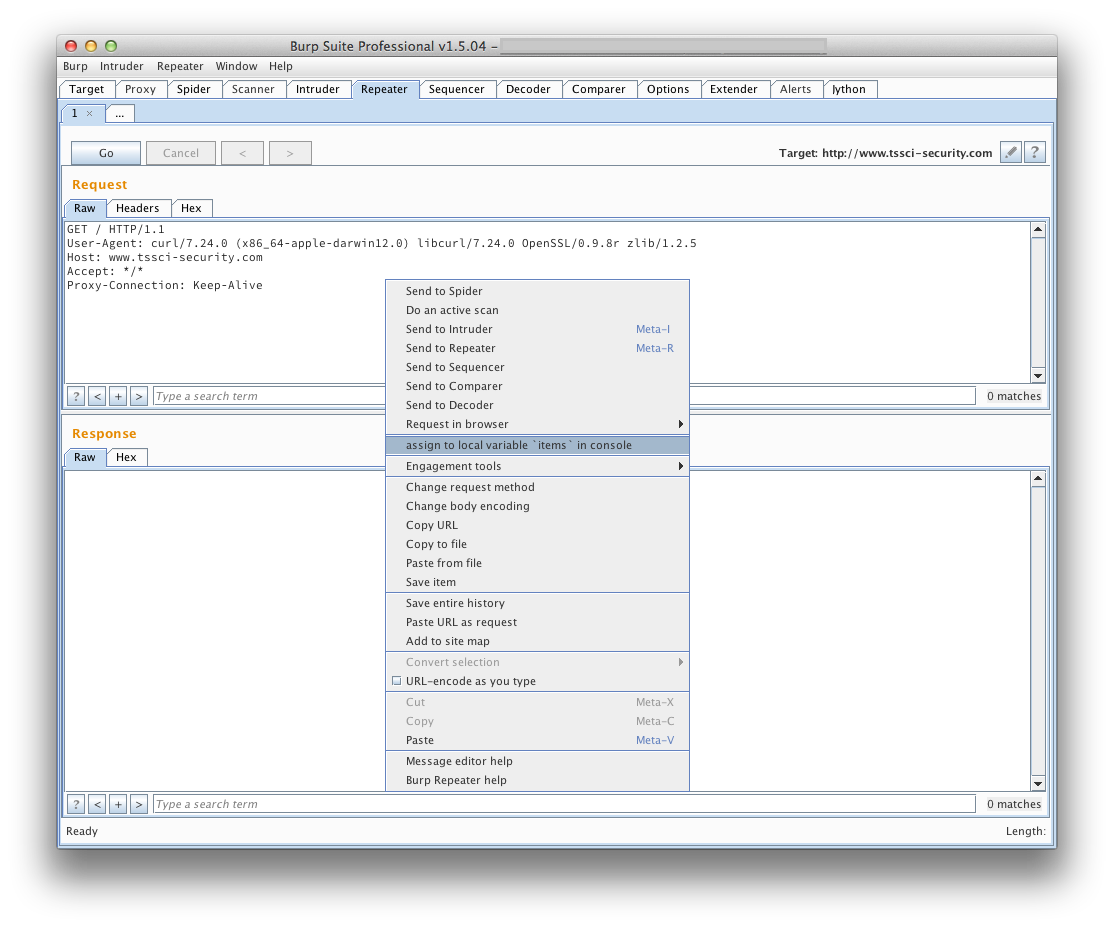Click the pencil edit target icon
This screenshot has width=1114, height=928.
[1010, 152]
